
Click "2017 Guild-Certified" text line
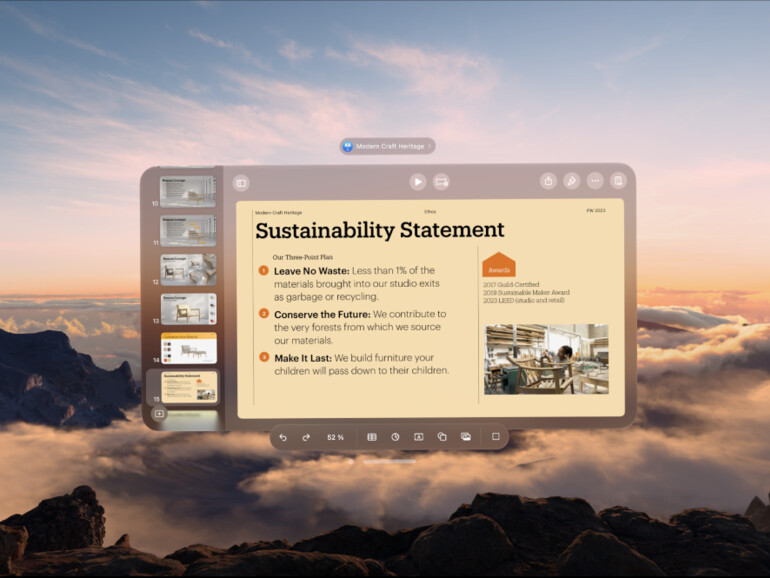[511, 284]
